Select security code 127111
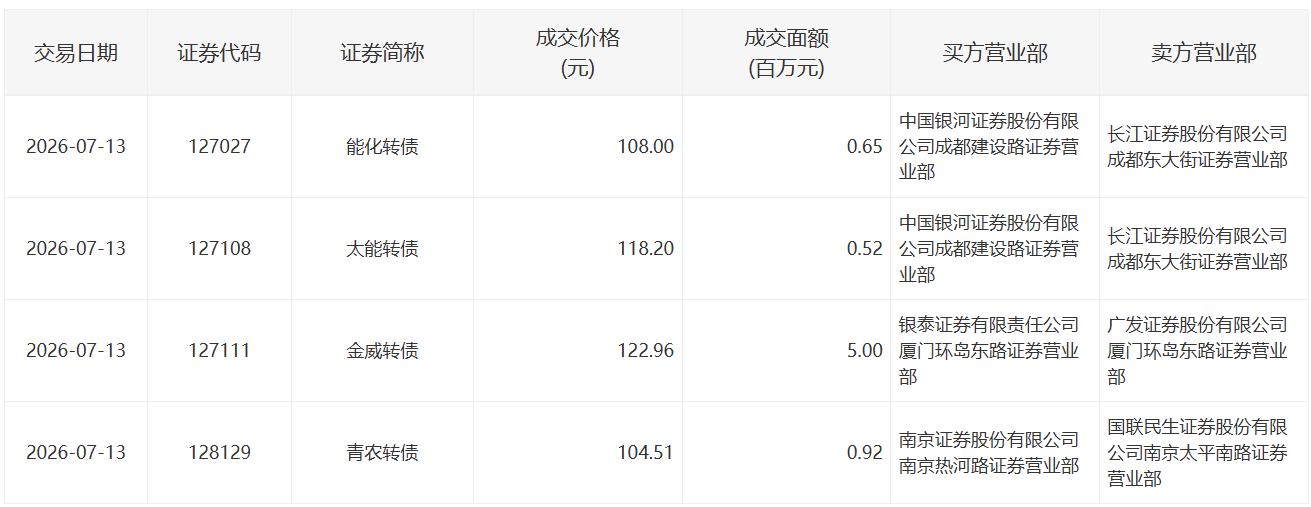1311x507 pixels. pyautogui.click(x=220, y=351)
